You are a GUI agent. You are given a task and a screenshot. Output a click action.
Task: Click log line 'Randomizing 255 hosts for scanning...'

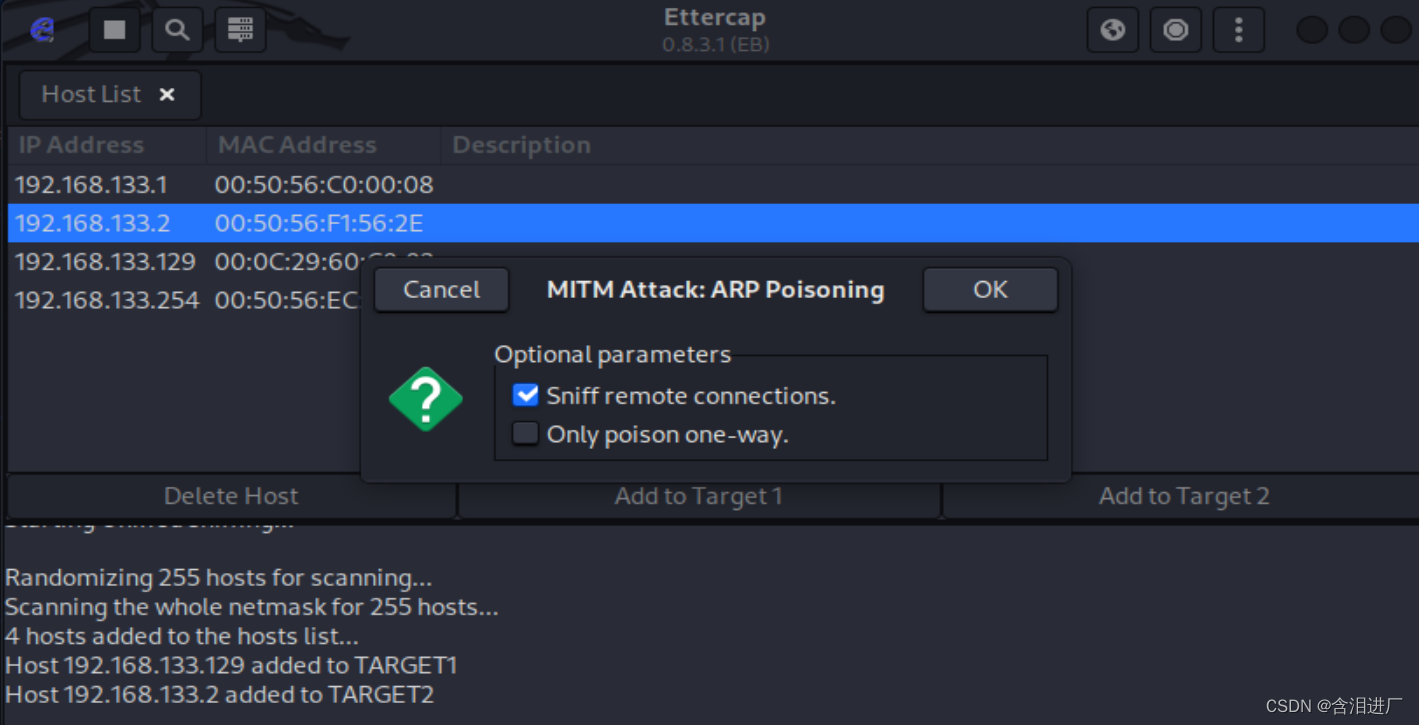[218, 578]
